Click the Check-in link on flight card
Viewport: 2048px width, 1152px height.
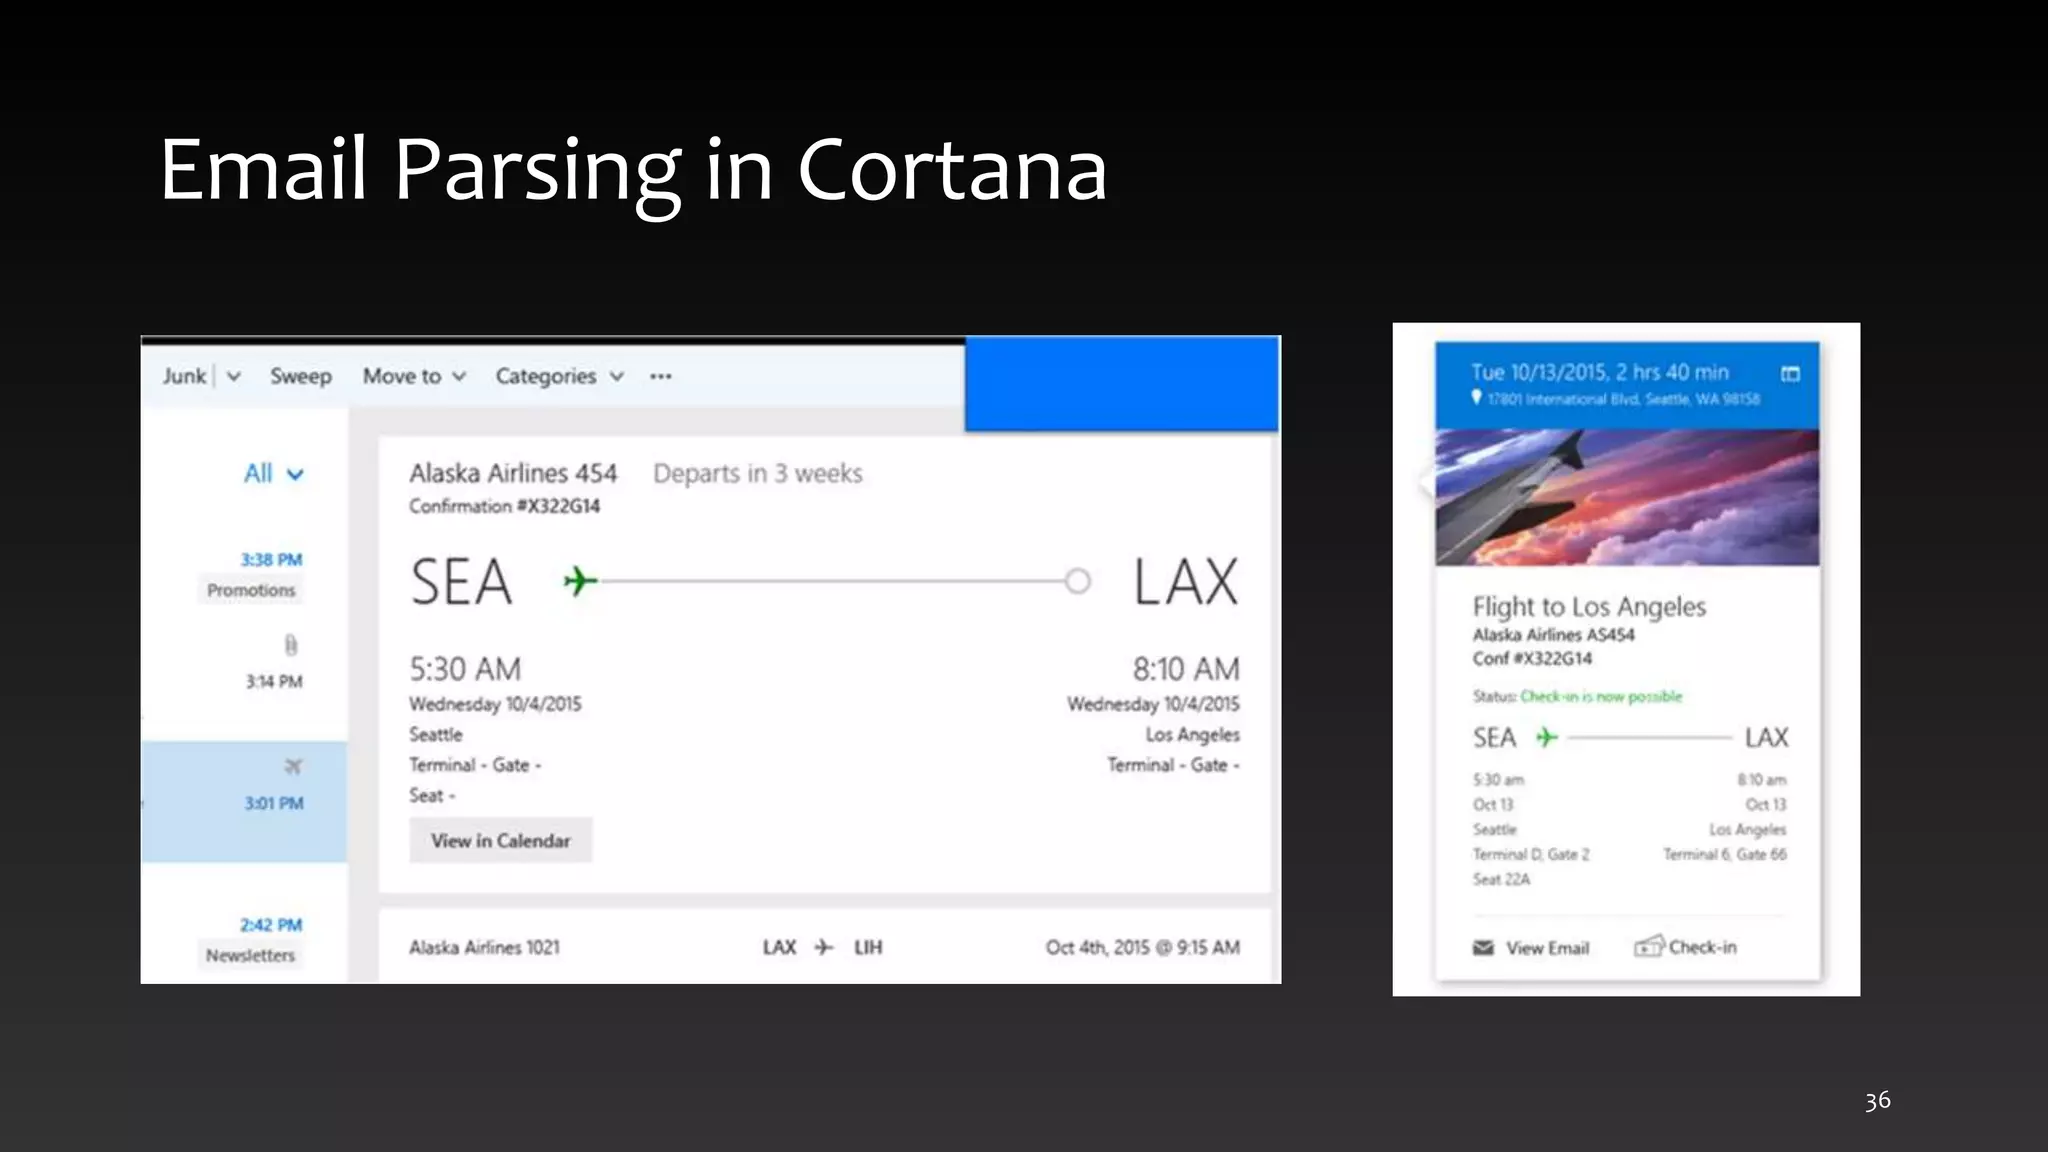(x=1702, y=947)
